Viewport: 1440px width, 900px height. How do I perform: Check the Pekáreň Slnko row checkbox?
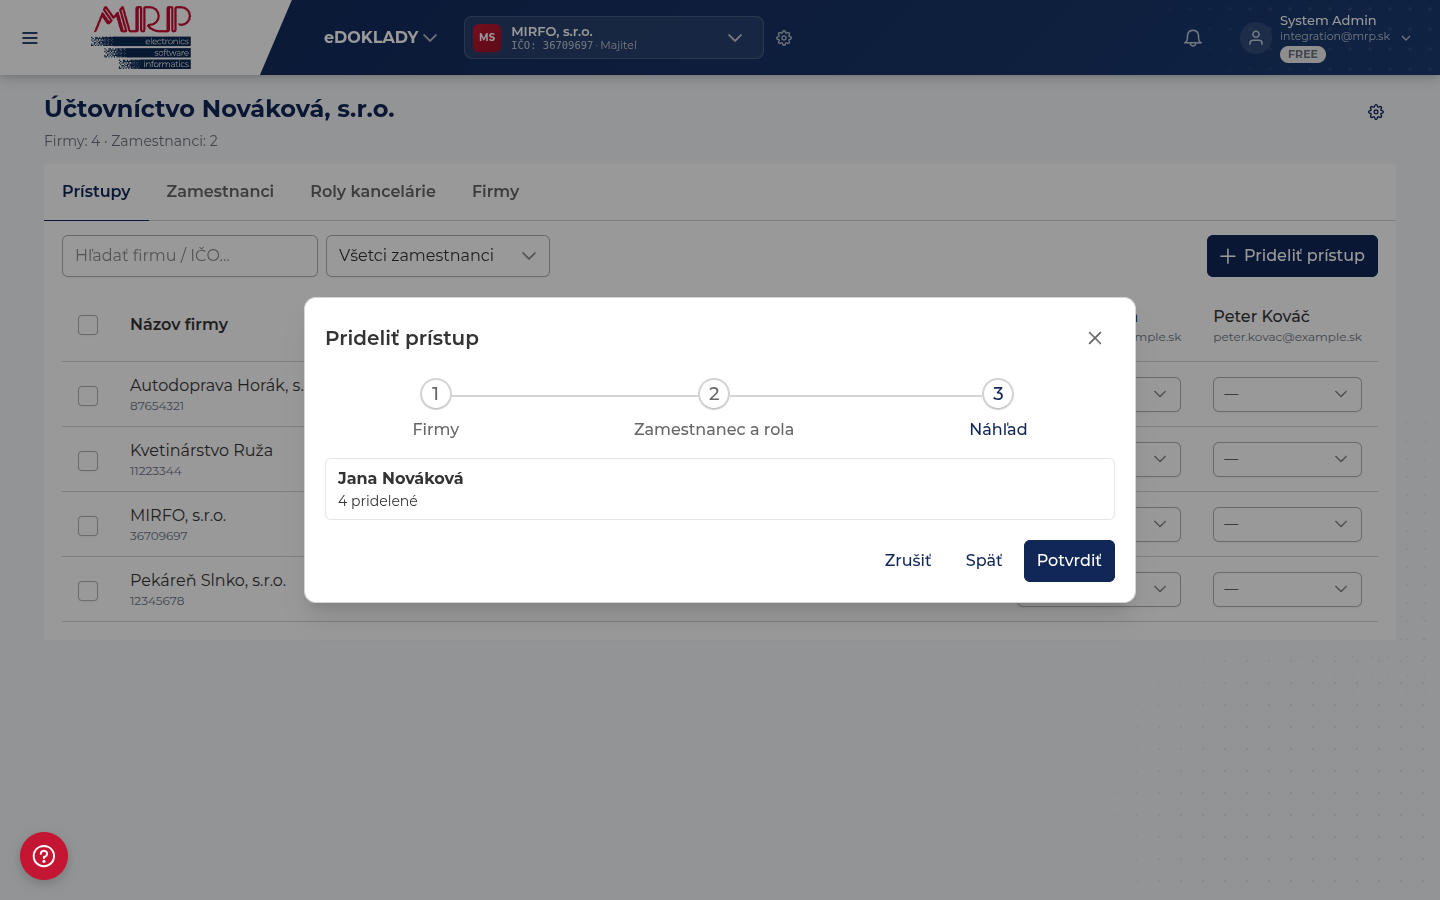tap(88, 590)
